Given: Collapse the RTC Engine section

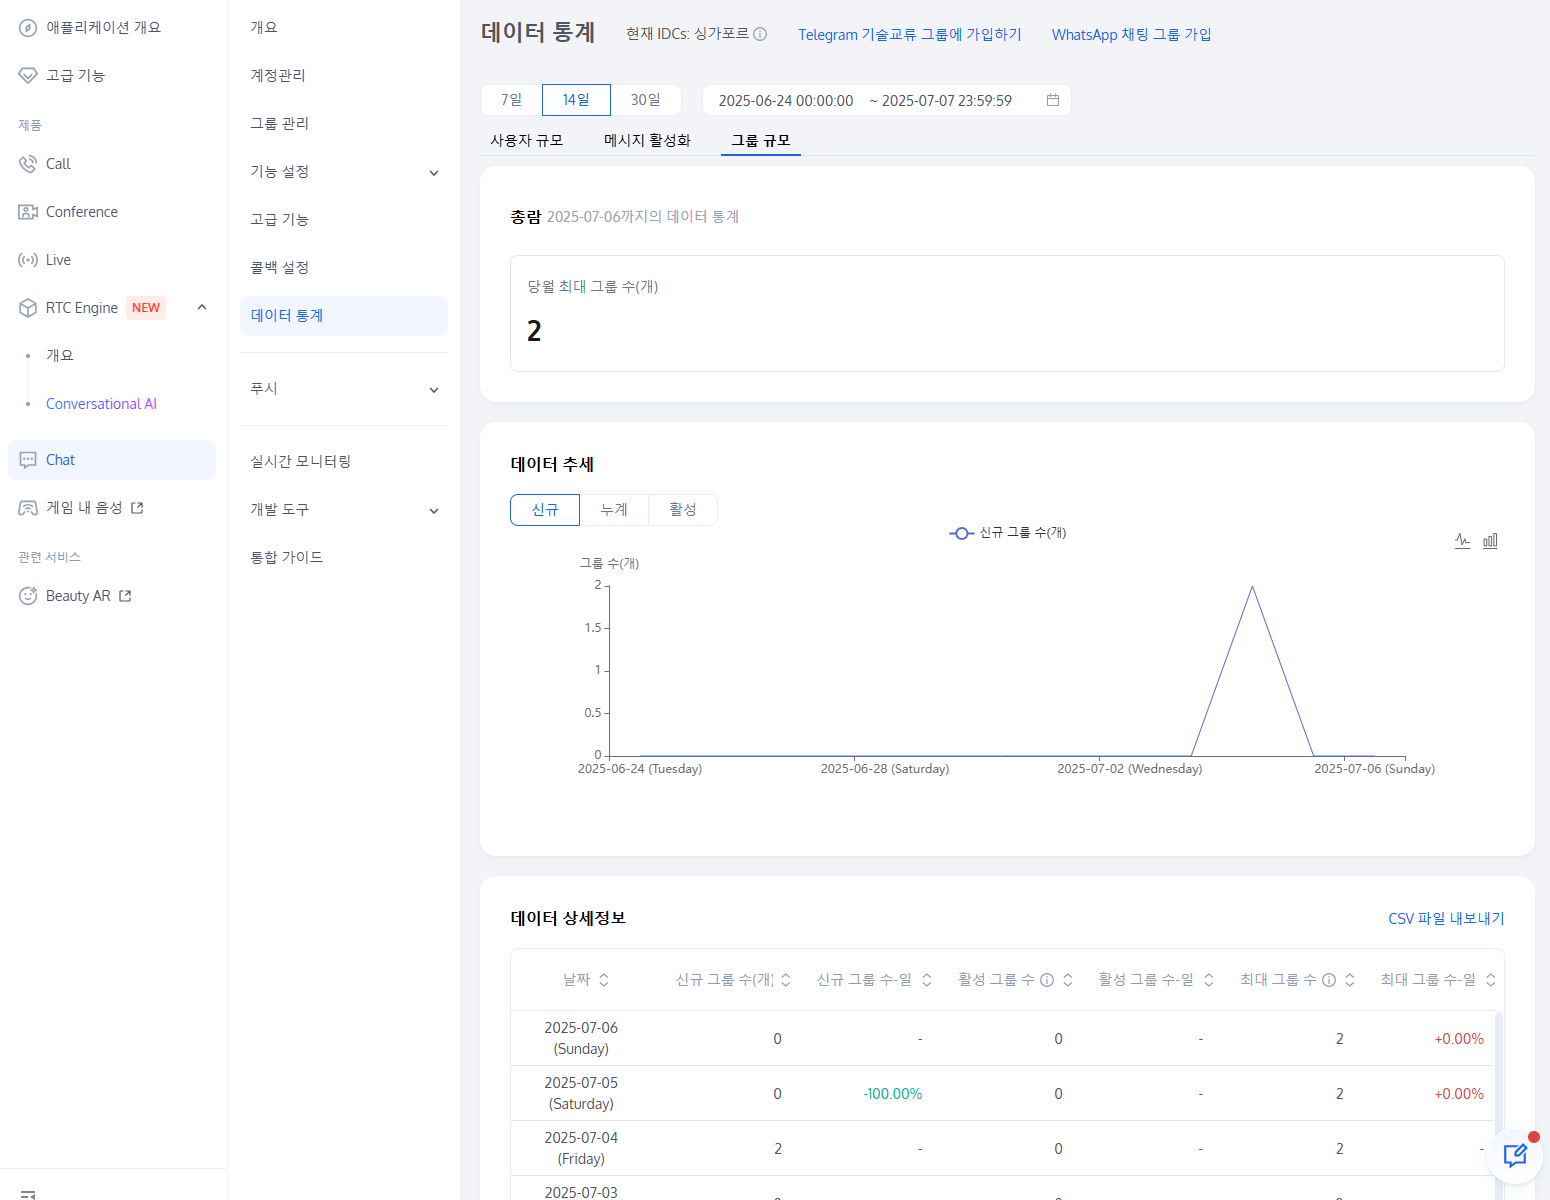Looking at the screenshot, I should click(x=202, y=308).
